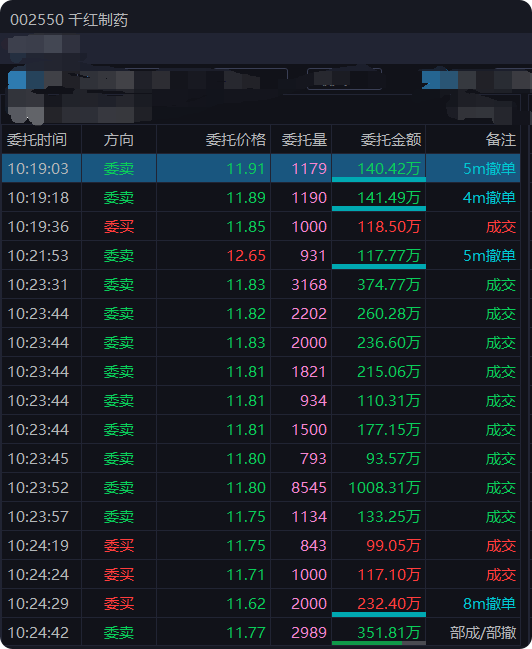Select the 10:19:18 time cell
Viewport: 532px width, 649px height.
[38, 197]
